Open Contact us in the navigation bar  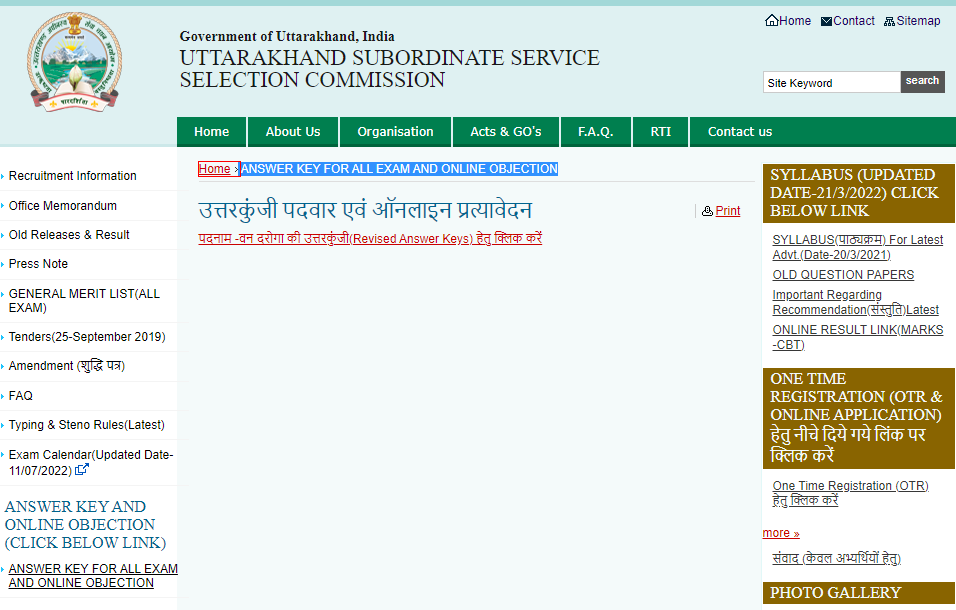(x=740, y=132)
